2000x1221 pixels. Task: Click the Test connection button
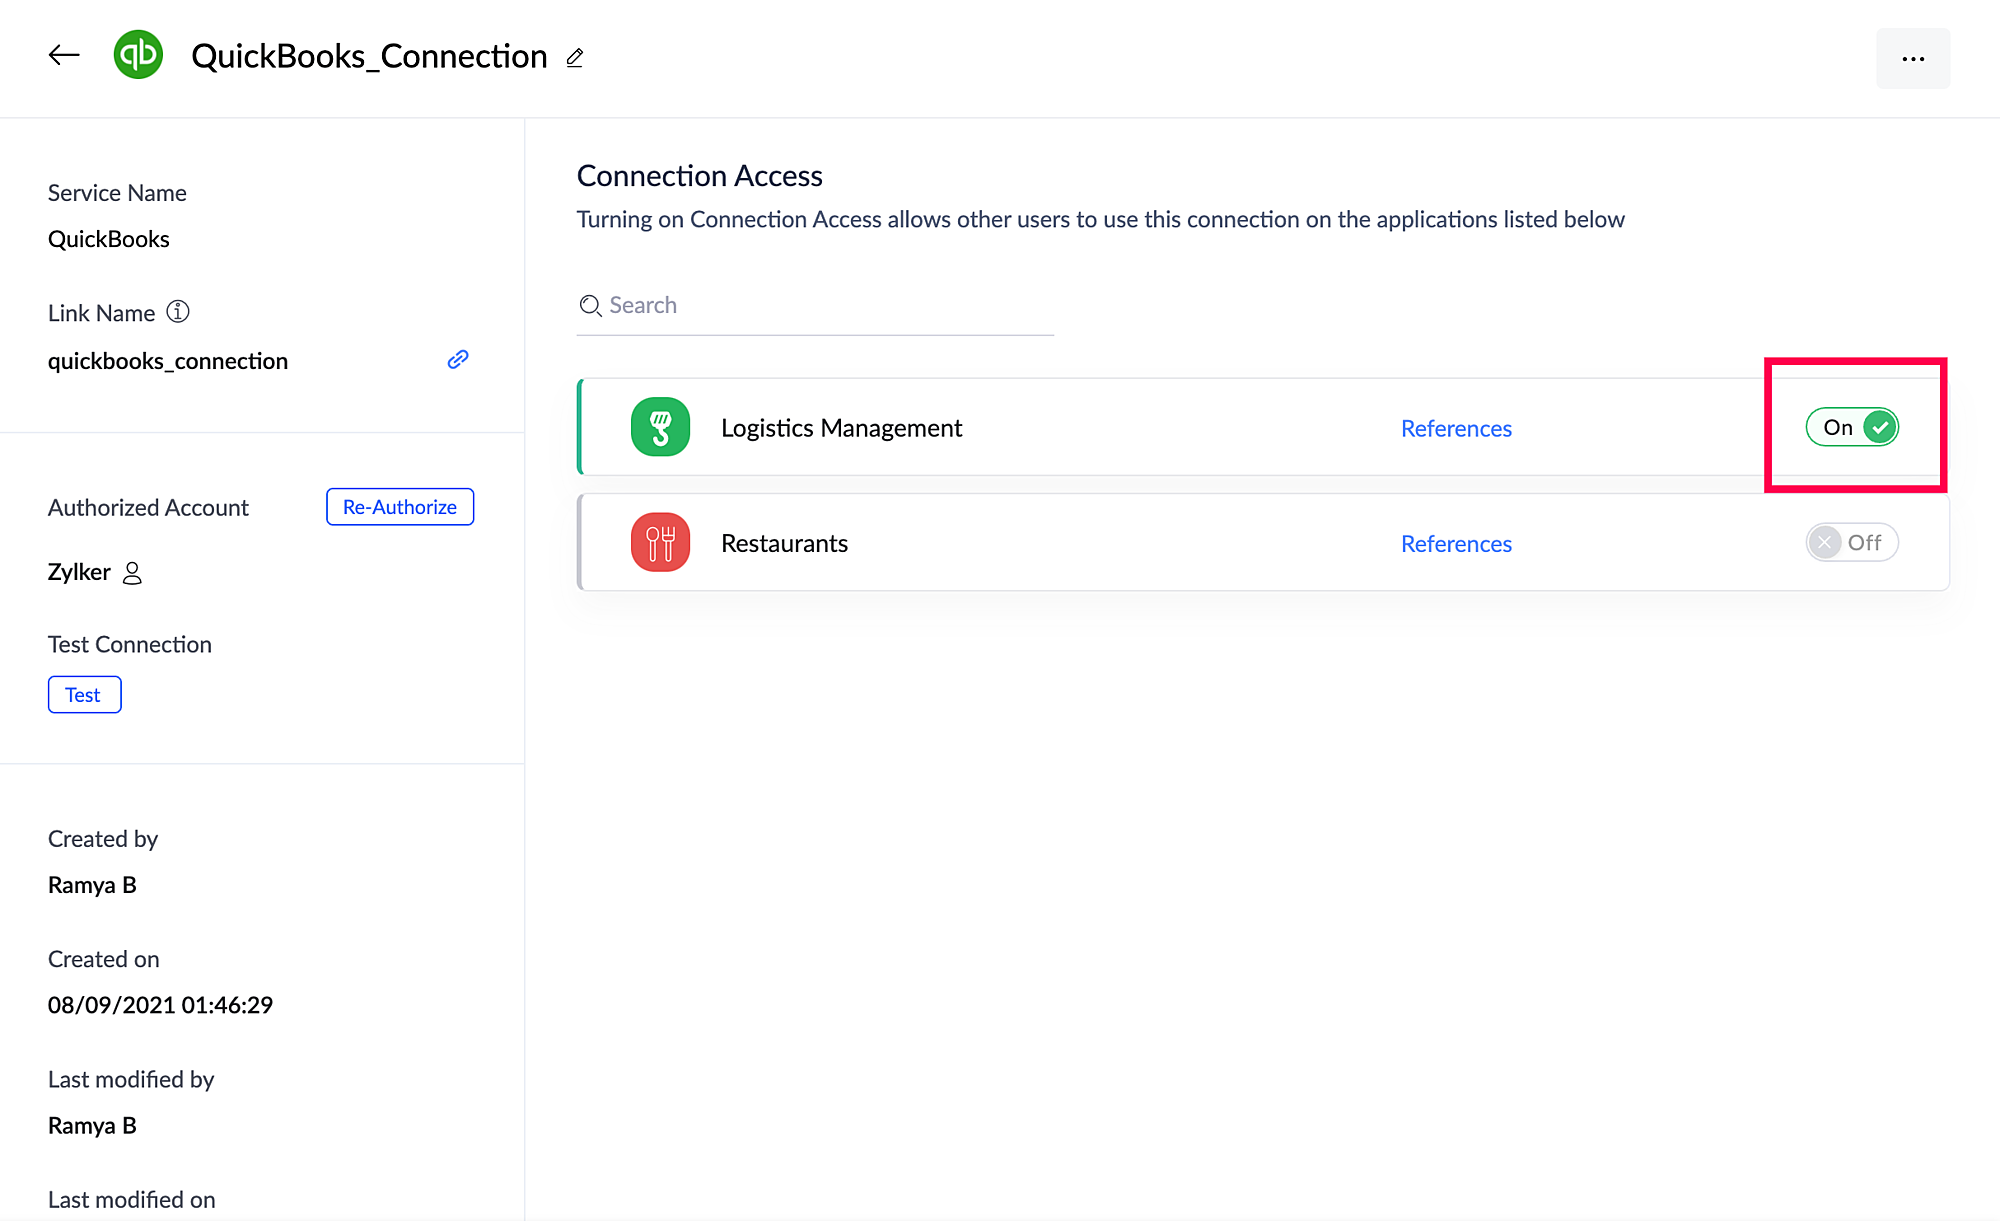[84, 695]
